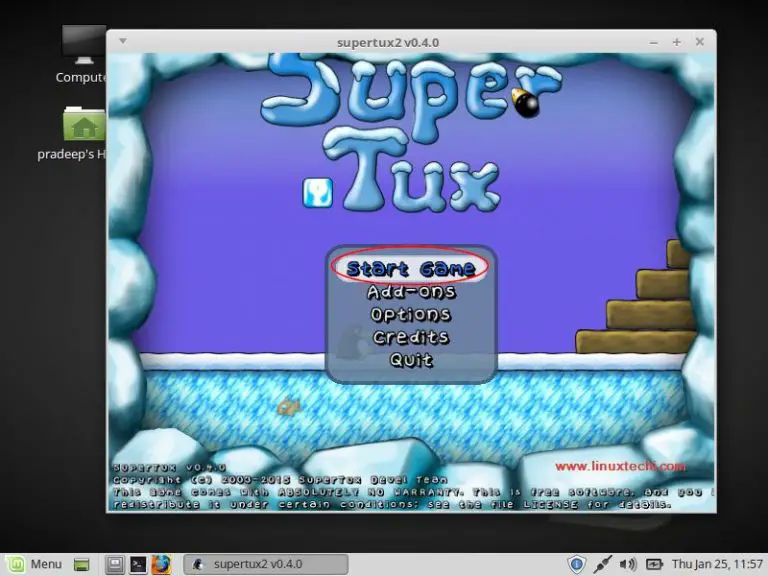Select the supertux2 v0.4.0 taskbar entry
This screenshot has width=768, height=576.
tap(266, 564)
